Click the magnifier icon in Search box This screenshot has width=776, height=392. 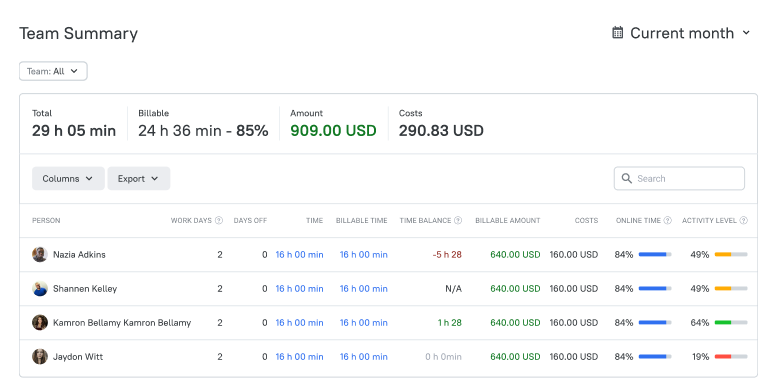[627, 178]
